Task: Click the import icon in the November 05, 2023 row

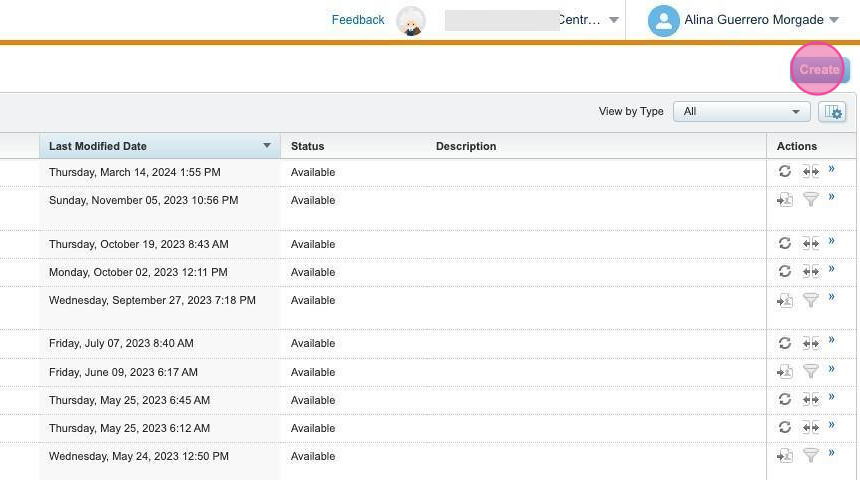Action: pyautogui.click(x=785, y=200)
